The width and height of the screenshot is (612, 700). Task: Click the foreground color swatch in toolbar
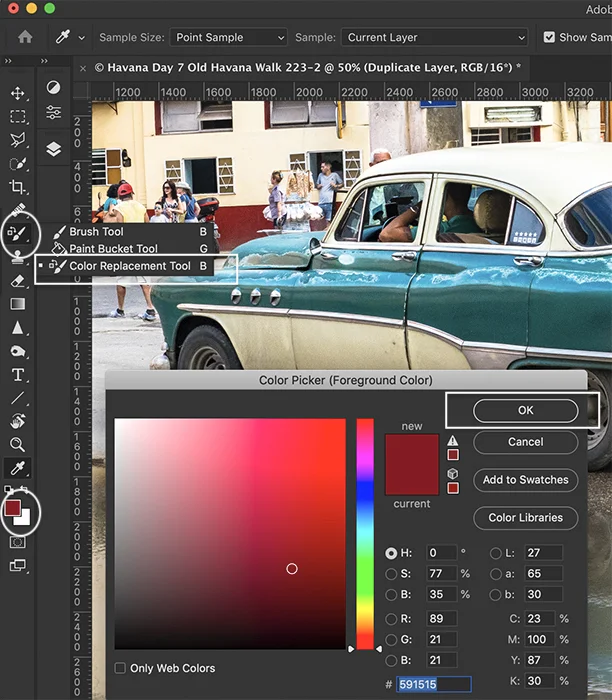pos(13,507)
